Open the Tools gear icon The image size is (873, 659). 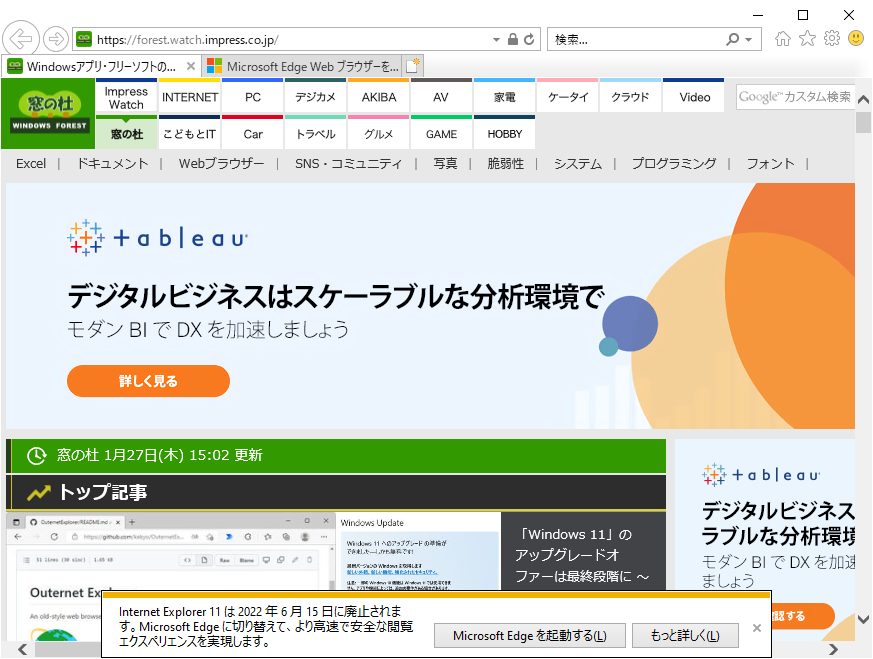[x=831, y=38]
